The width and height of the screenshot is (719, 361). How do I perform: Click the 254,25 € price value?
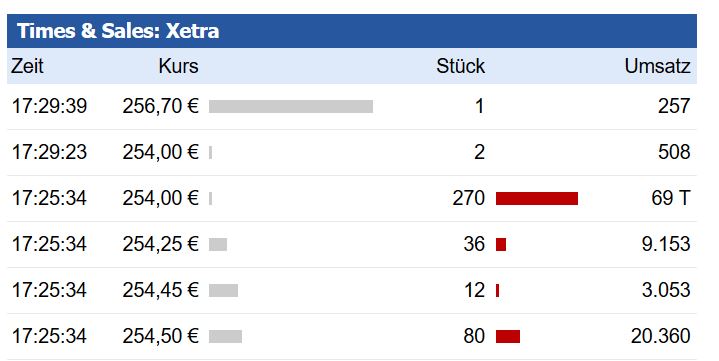click(160, 244)
